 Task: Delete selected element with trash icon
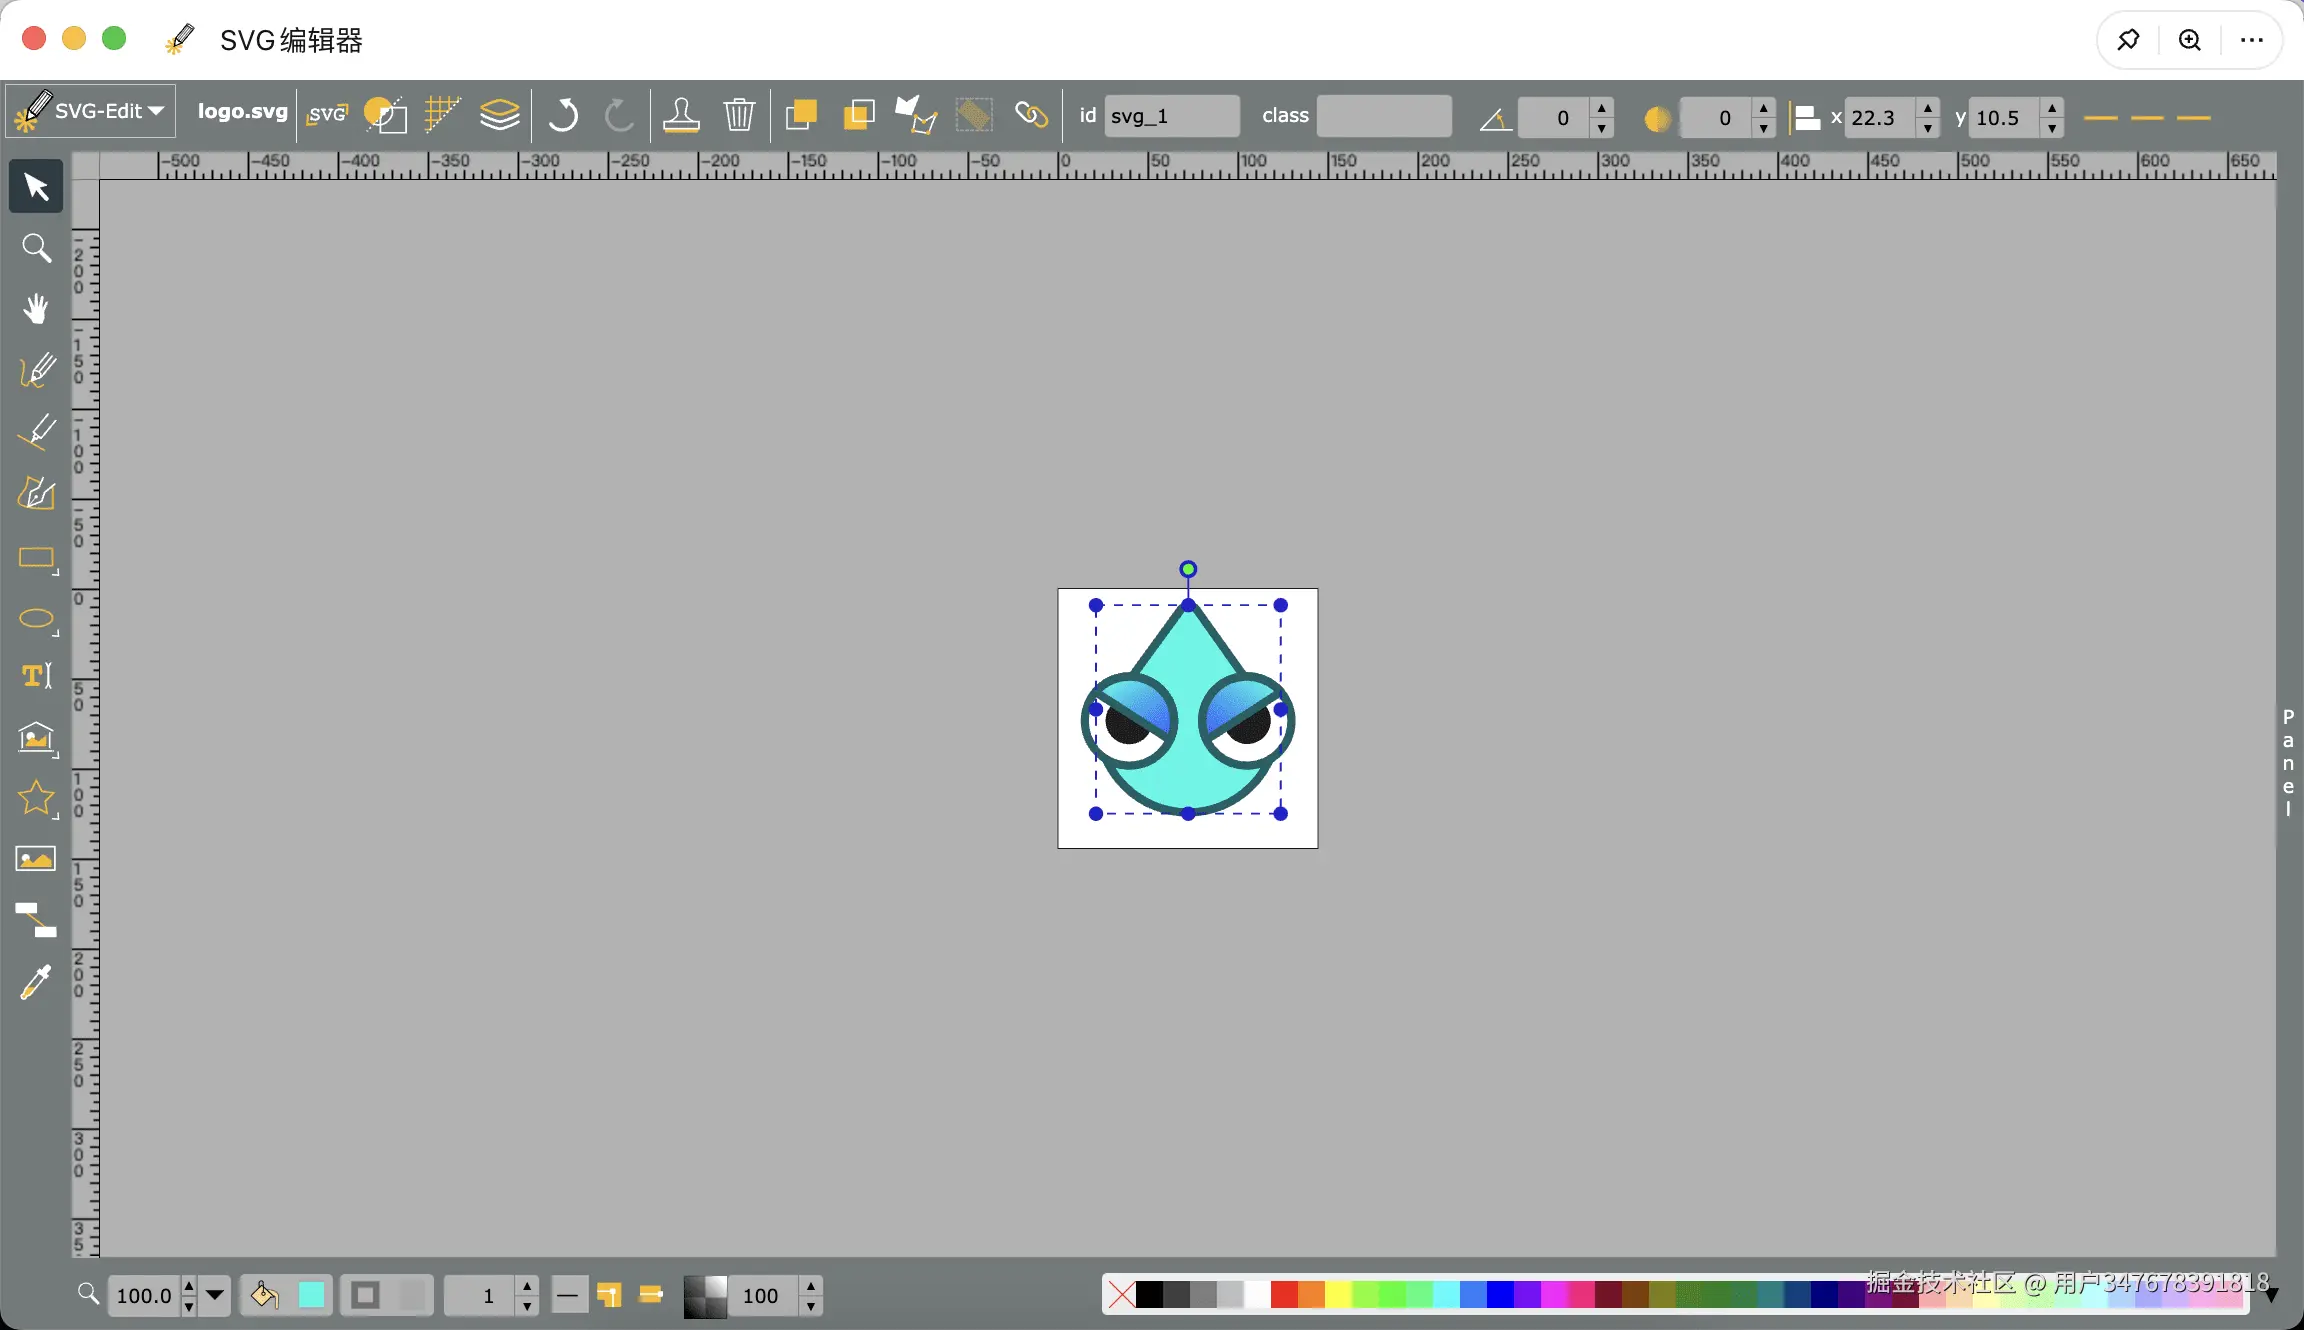[739, 116]
